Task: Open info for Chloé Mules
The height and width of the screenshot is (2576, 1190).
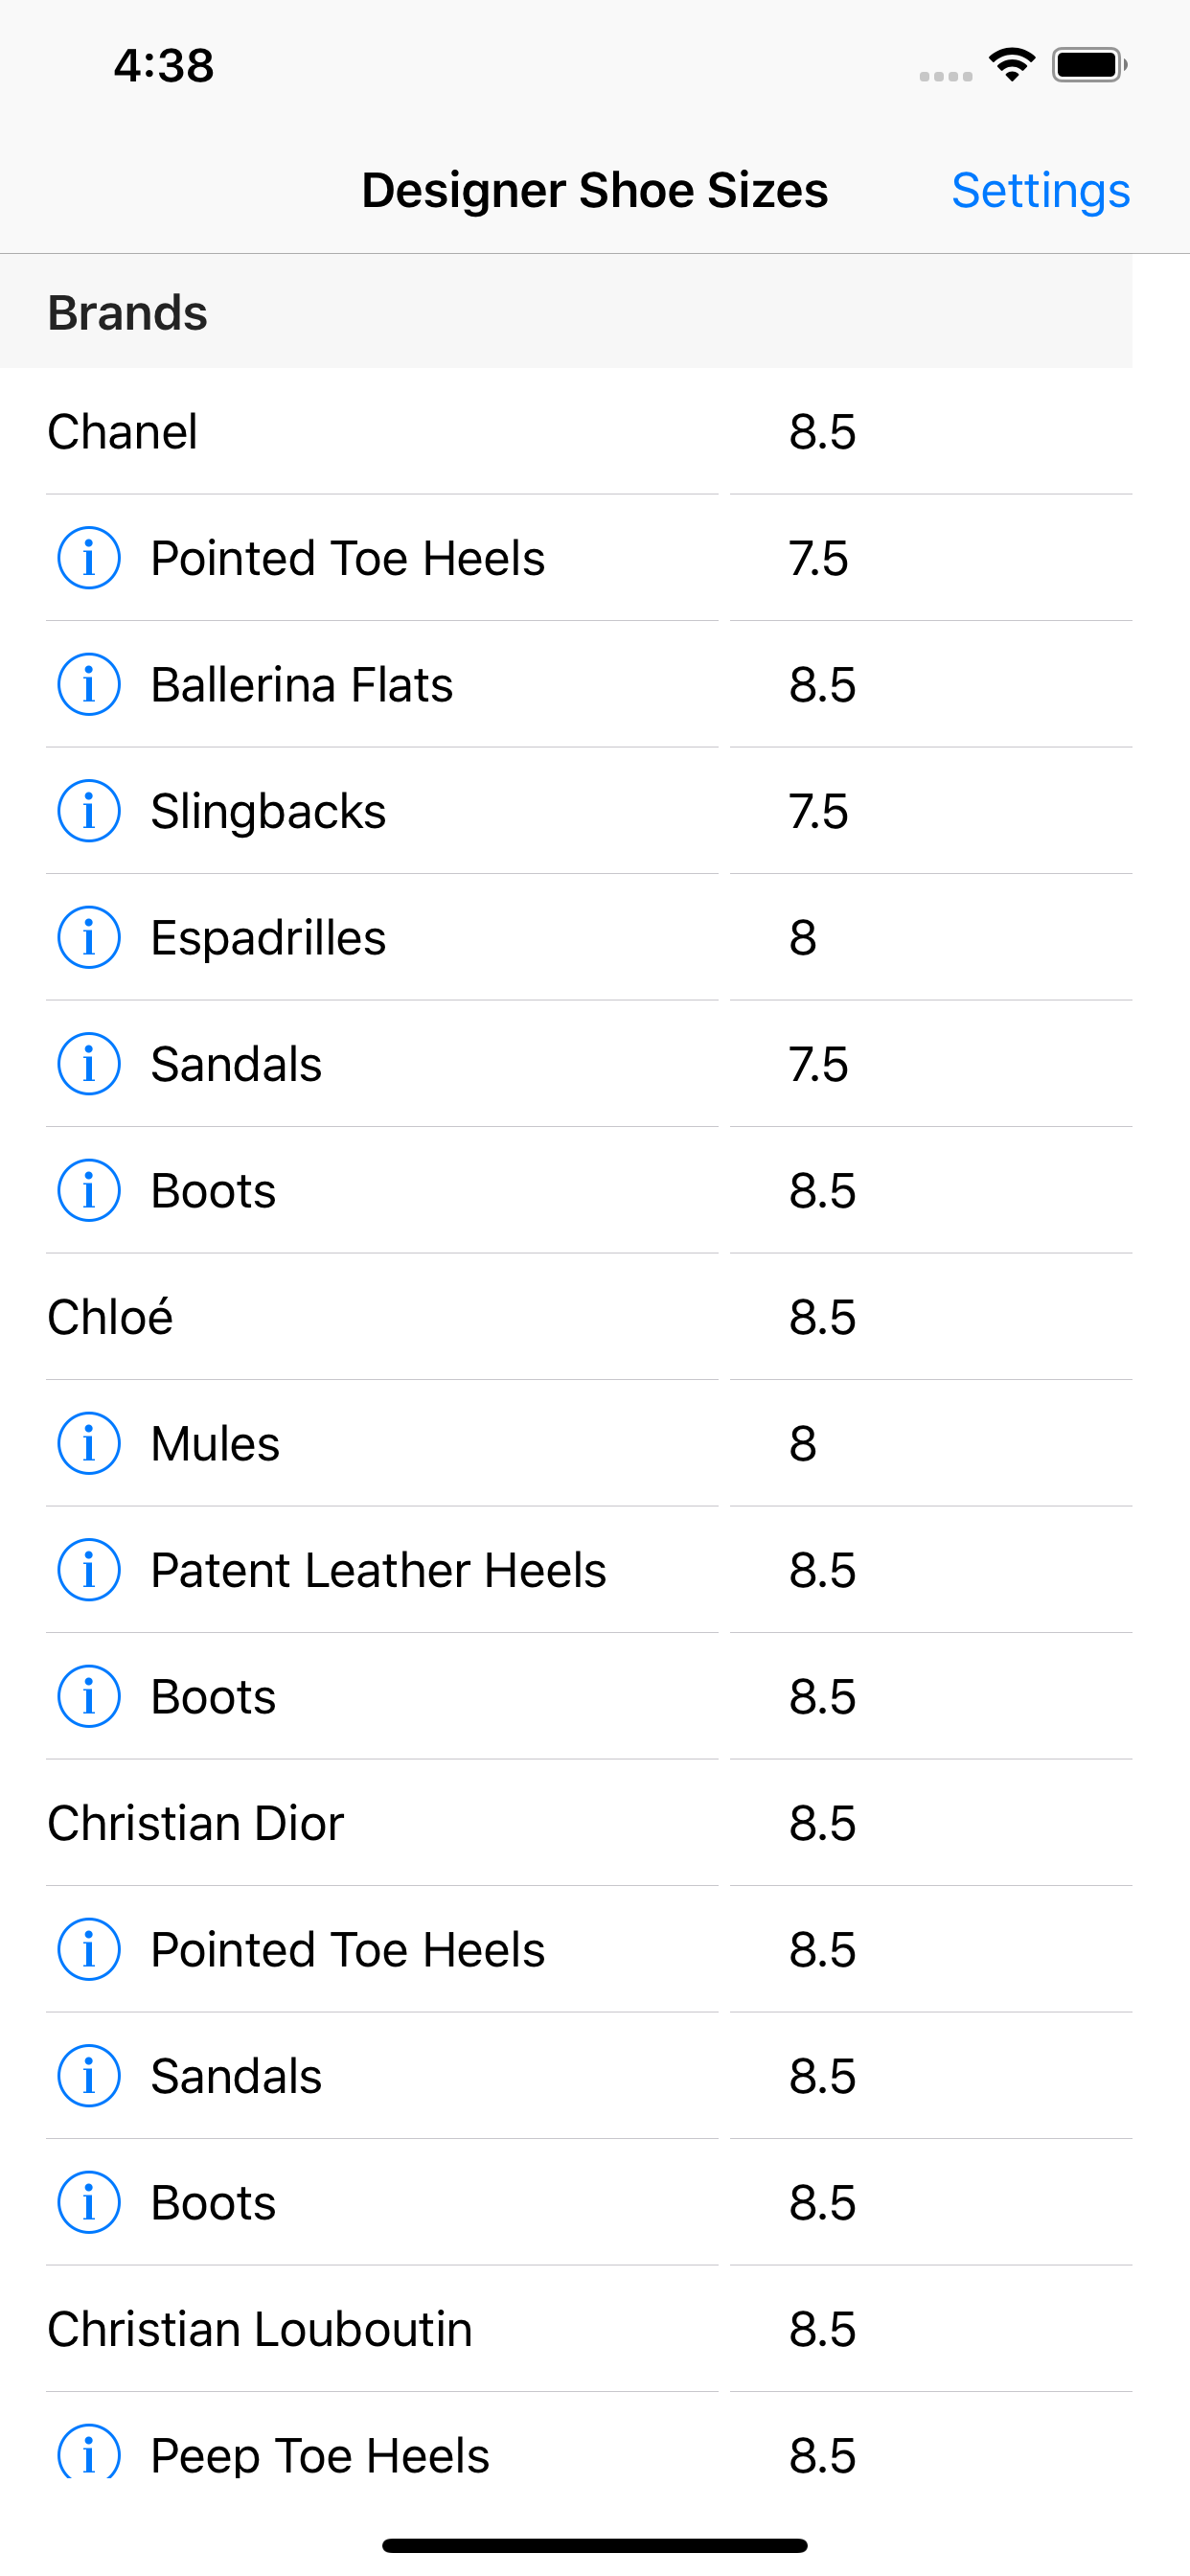Action: (89, 1444)
